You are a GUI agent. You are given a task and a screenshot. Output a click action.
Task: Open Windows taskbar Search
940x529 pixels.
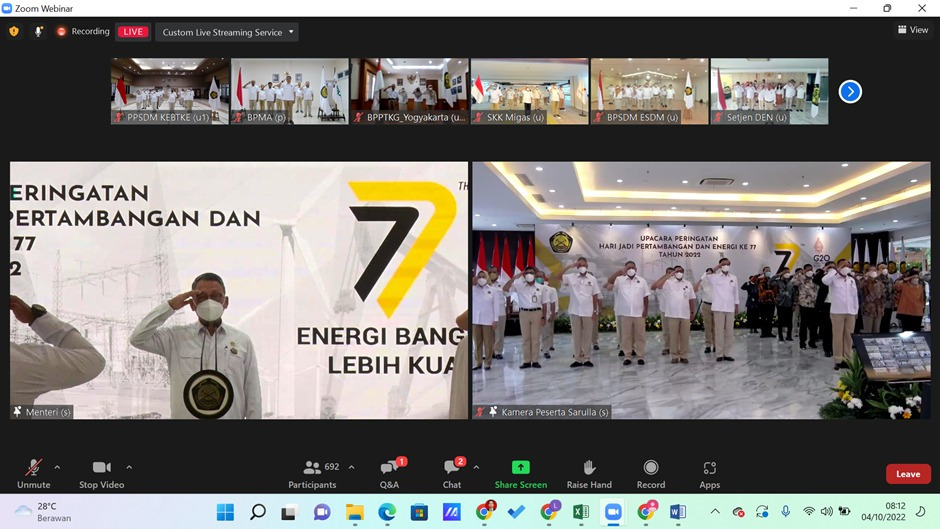[x=258, y=512]
